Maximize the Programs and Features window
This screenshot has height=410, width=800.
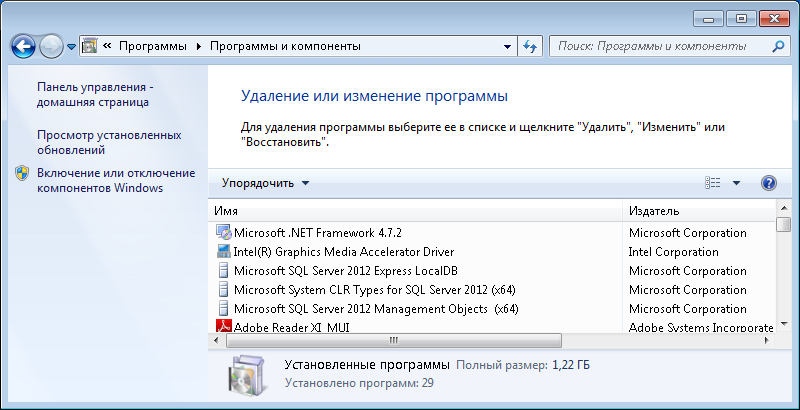[741, 19]
